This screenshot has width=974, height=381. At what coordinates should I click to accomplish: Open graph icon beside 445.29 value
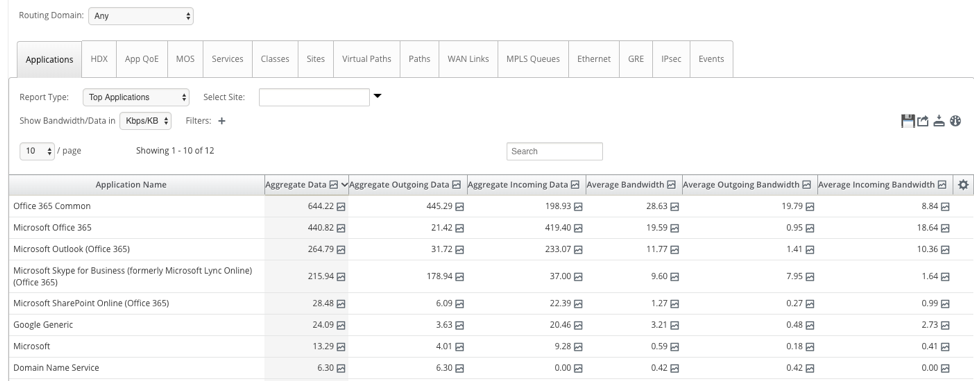click(459, 206)
